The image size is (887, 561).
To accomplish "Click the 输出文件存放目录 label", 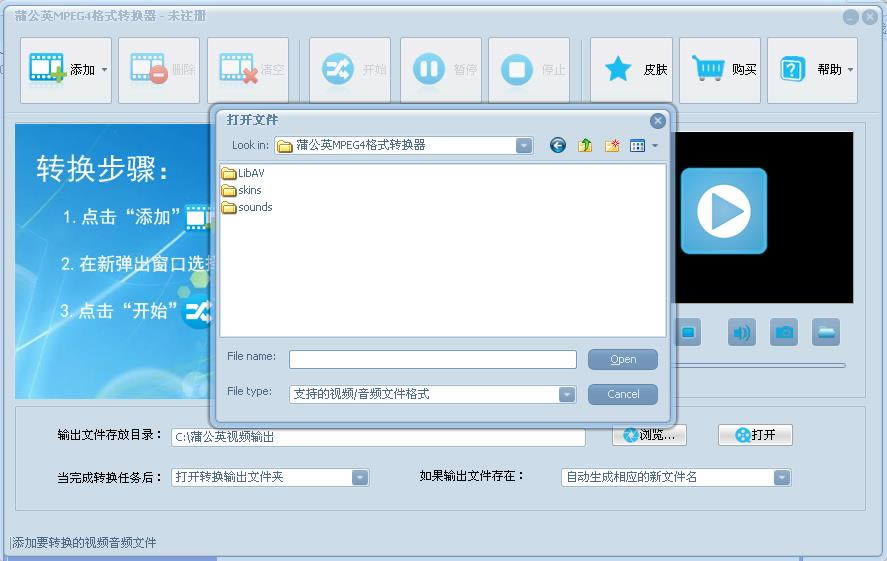I will [109, 435].
